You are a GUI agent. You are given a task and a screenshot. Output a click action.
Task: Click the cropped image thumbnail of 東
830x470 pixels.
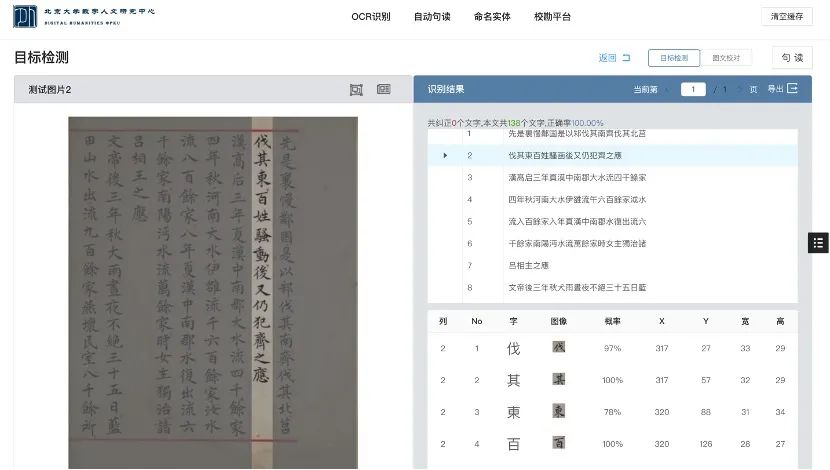(558, 411)
